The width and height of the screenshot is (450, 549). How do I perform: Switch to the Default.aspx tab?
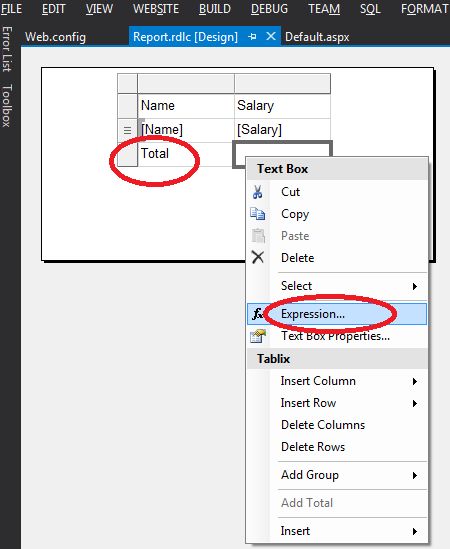[317, 37]
